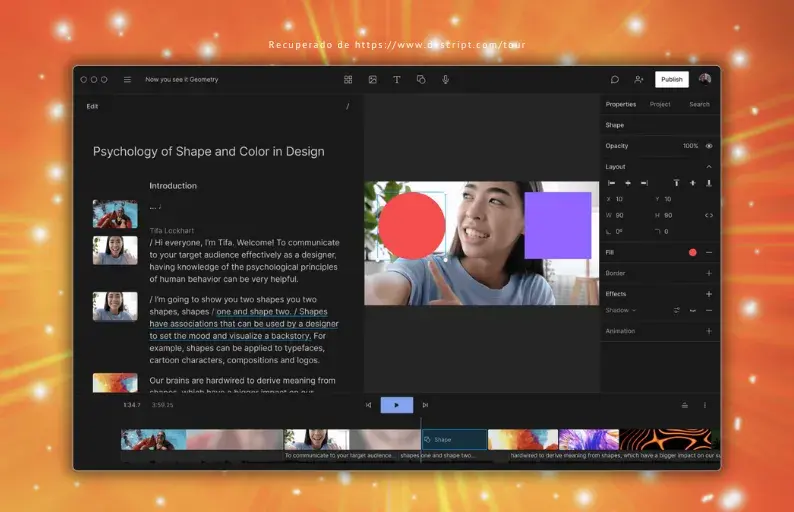Align shape to left edge icon
The width and height of the screenshot is (794, 512).
pyautogui.click(x=611, y=183)
